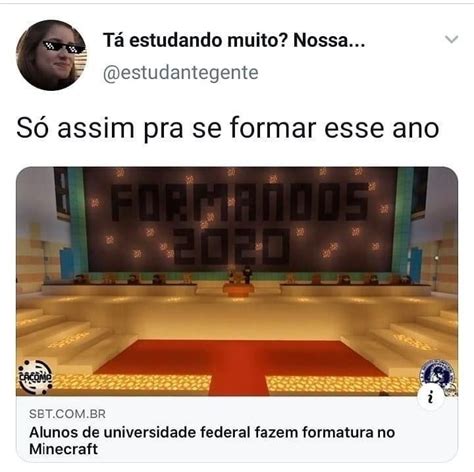Select the tweet text 'Só assim pra se formar esse ano'
The height and width of the screenshot is (472, 474).
coord(228,128)
